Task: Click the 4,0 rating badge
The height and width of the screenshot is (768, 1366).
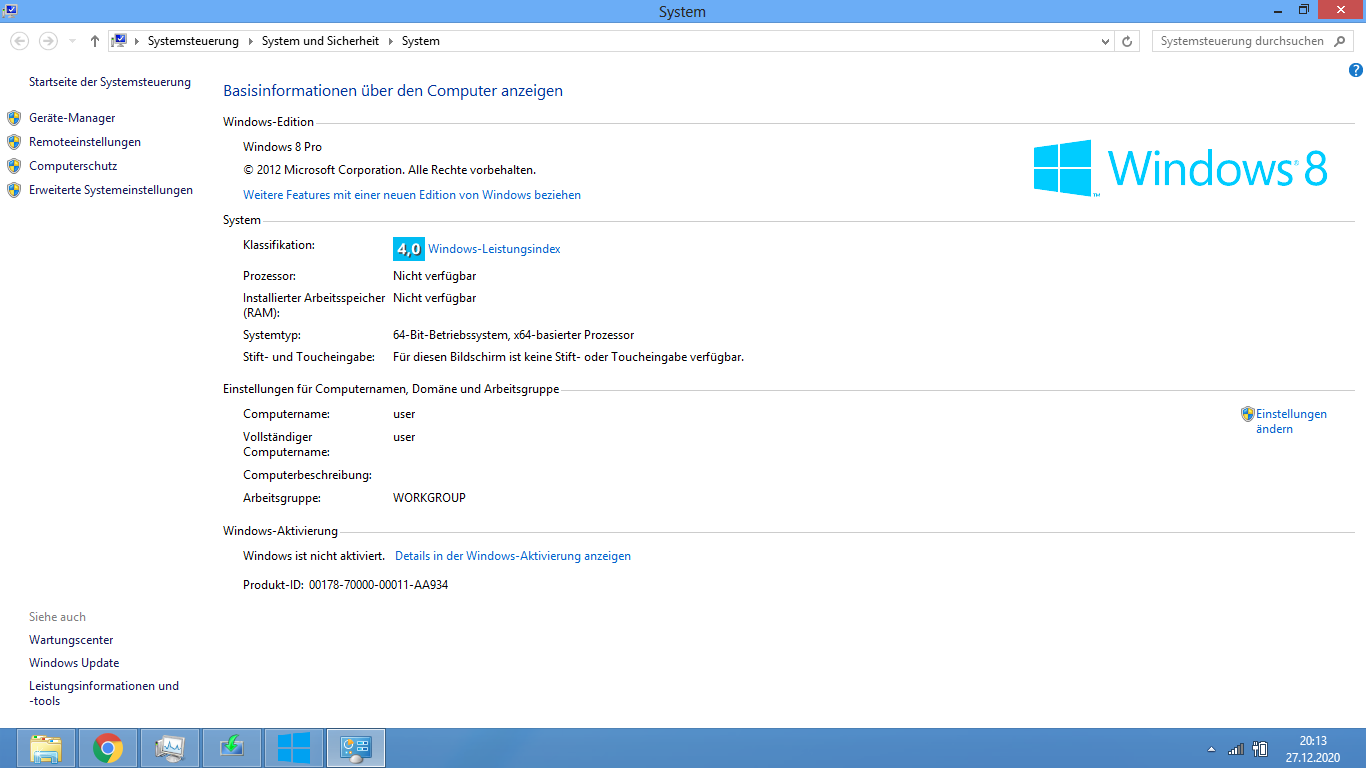Action: [409, 249]
